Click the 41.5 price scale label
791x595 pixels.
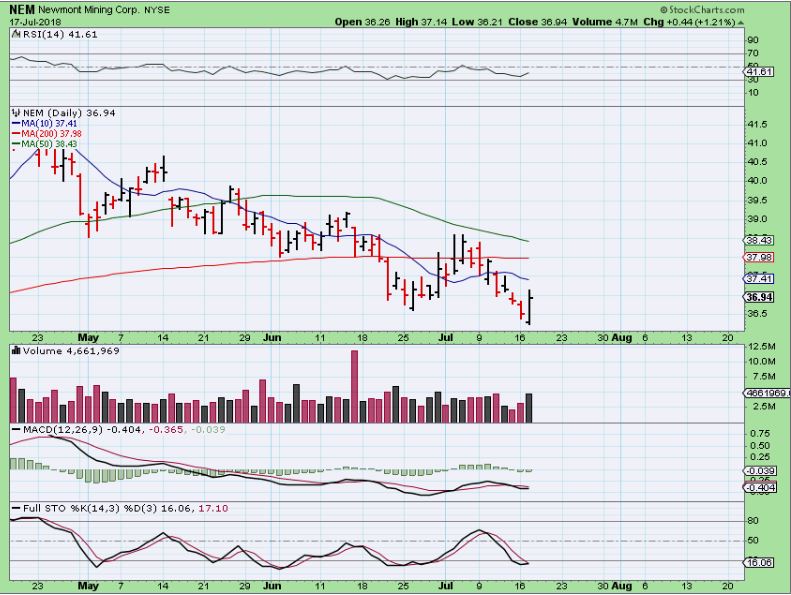click(757, 124)
